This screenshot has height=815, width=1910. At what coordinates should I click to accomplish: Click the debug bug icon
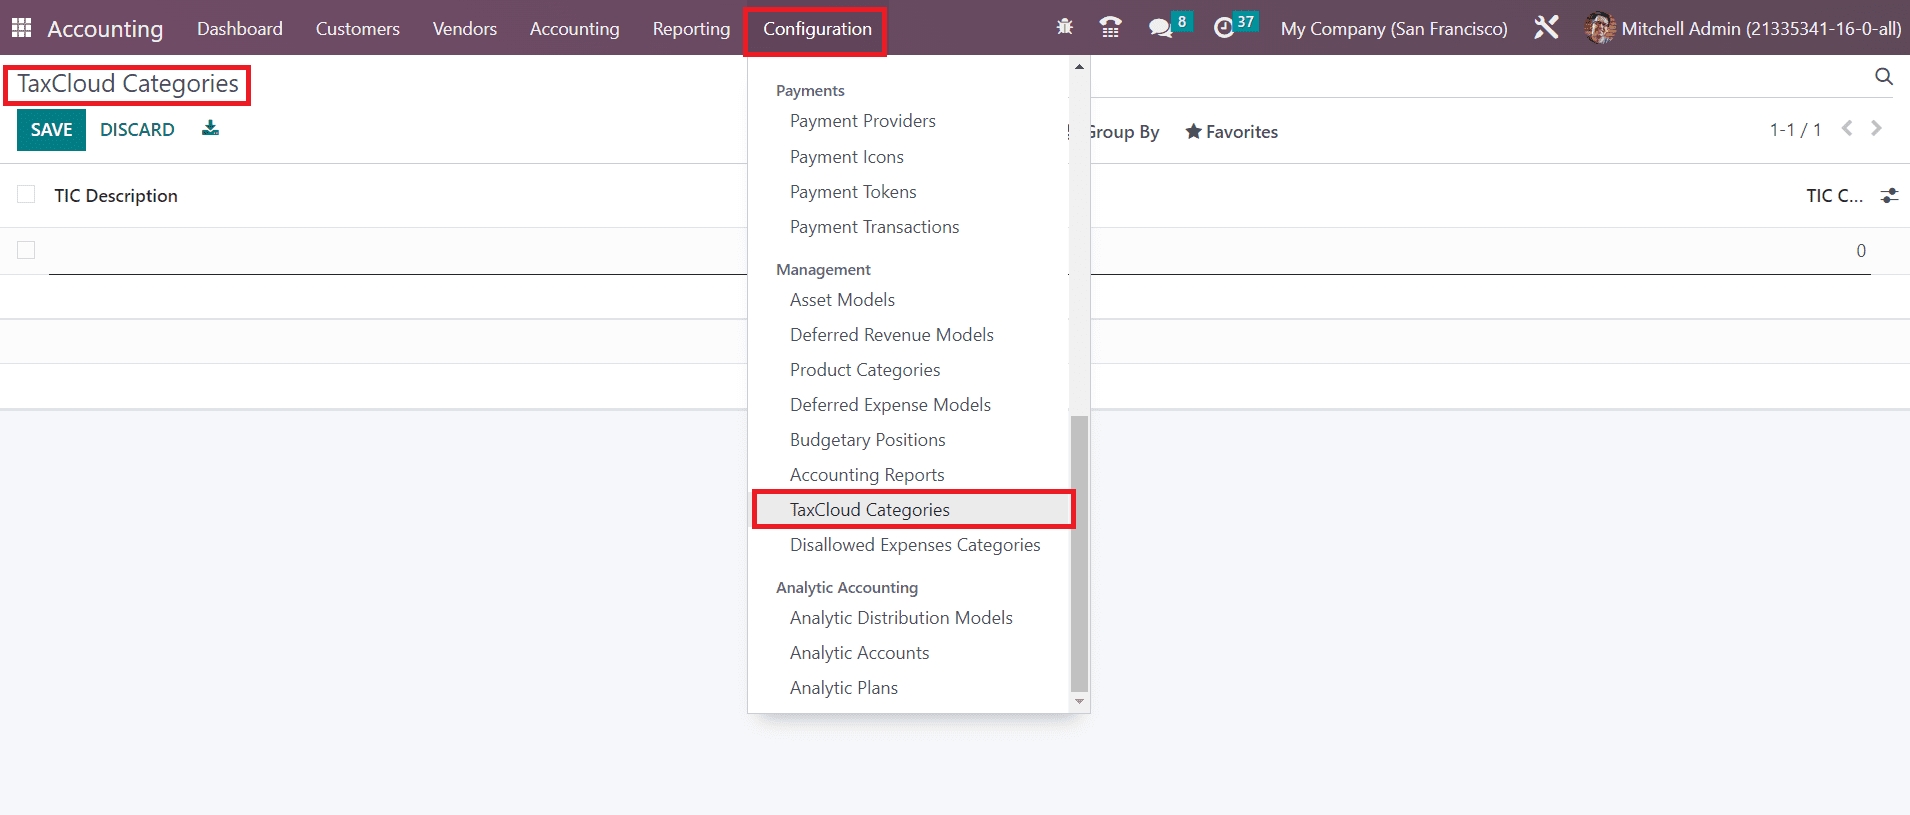point(1064,27)
